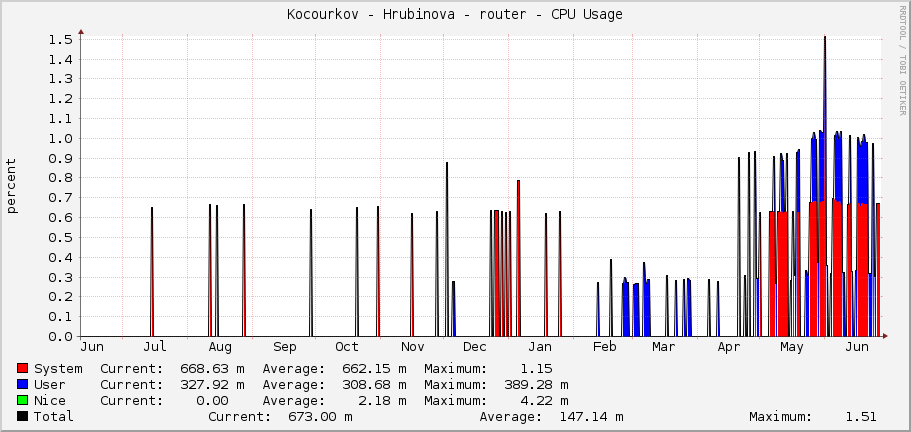911x432 pixels.
Task: Click the graph title 'Kocourkov - Hrubinova - router - CPU Usage'
Action: coord(455,15)
